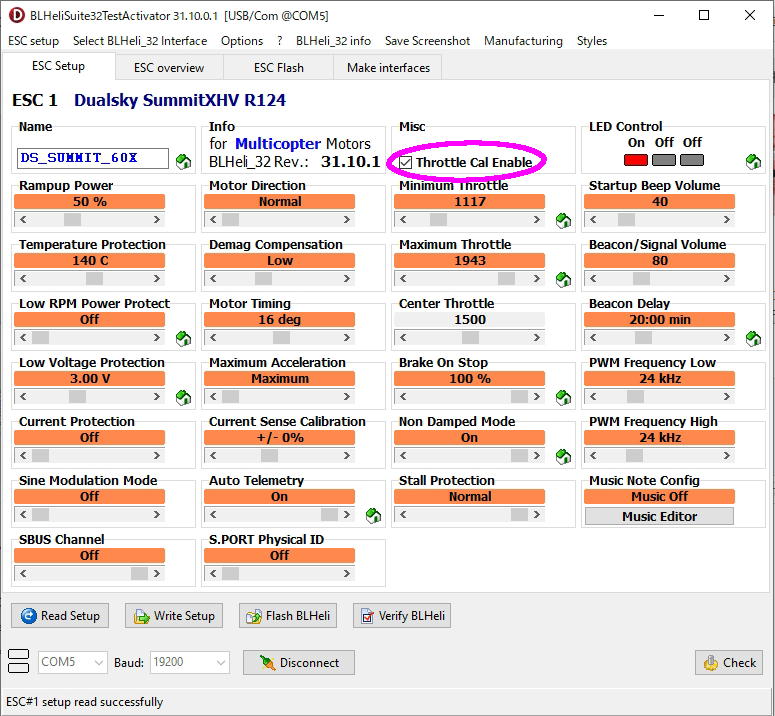This screenshot has width=775, height=716.
Task: Toggle the red LED On box
Action: coord(635,160)
